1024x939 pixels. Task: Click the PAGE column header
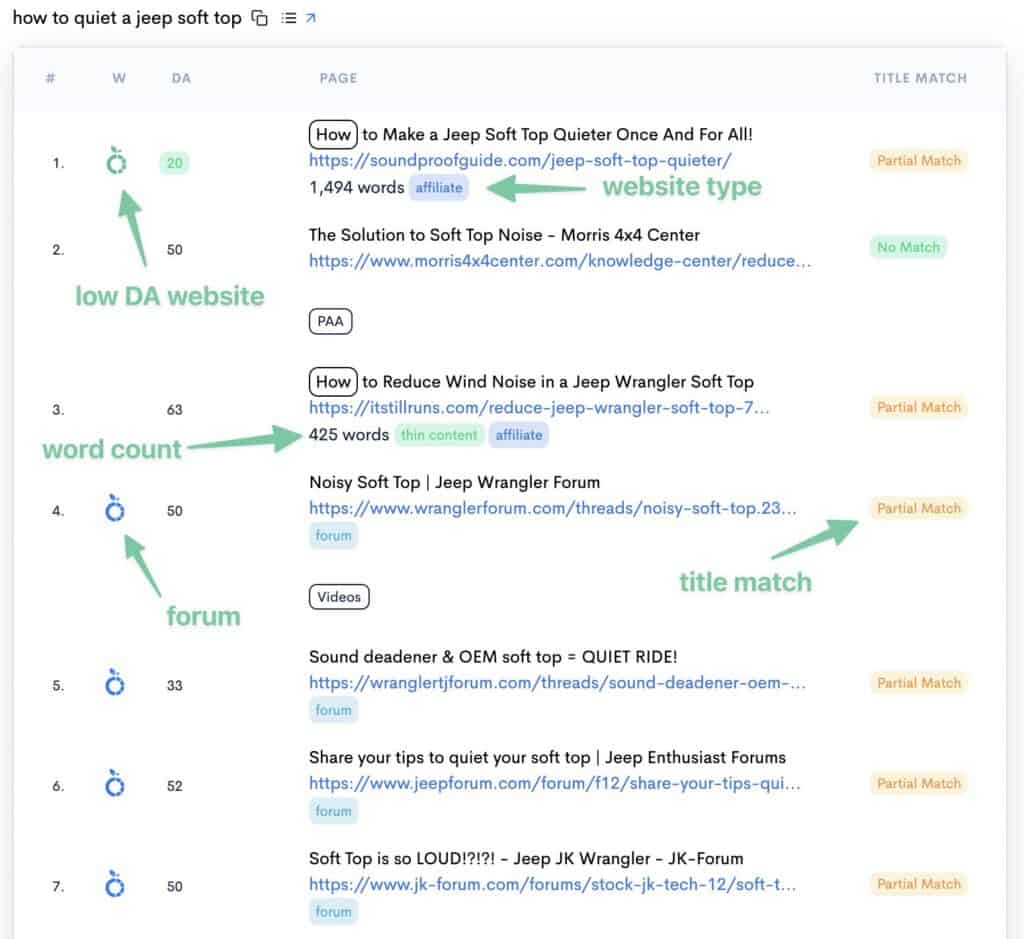tap(338, 78)
